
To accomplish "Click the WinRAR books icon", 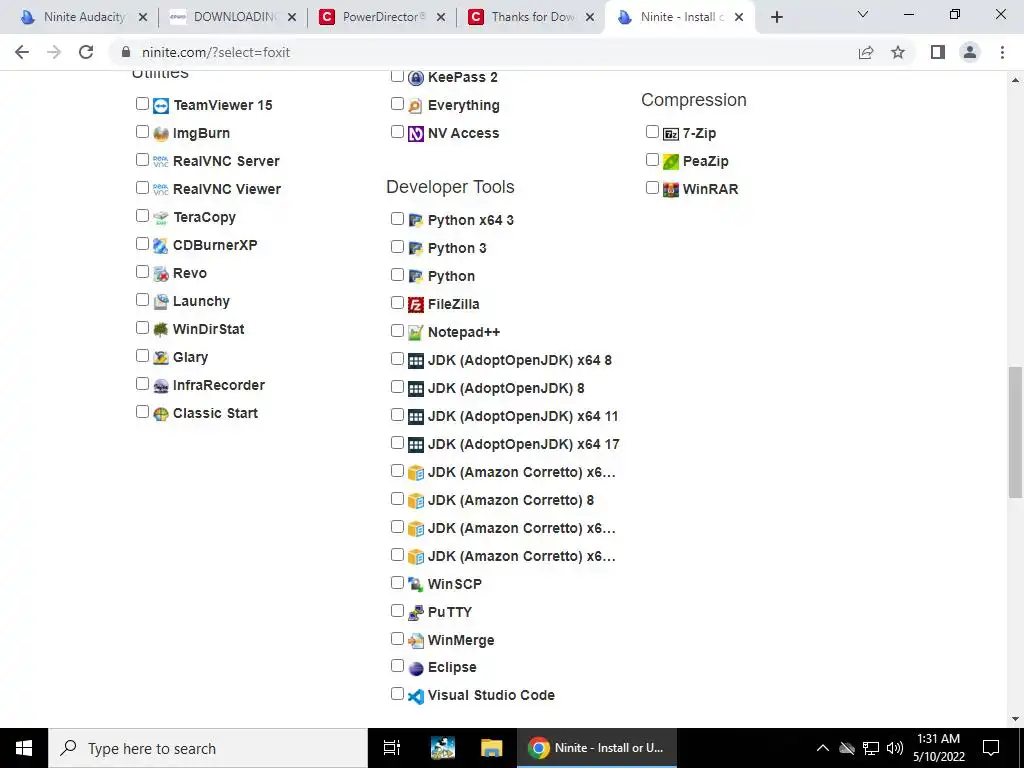I will (671, 190).
